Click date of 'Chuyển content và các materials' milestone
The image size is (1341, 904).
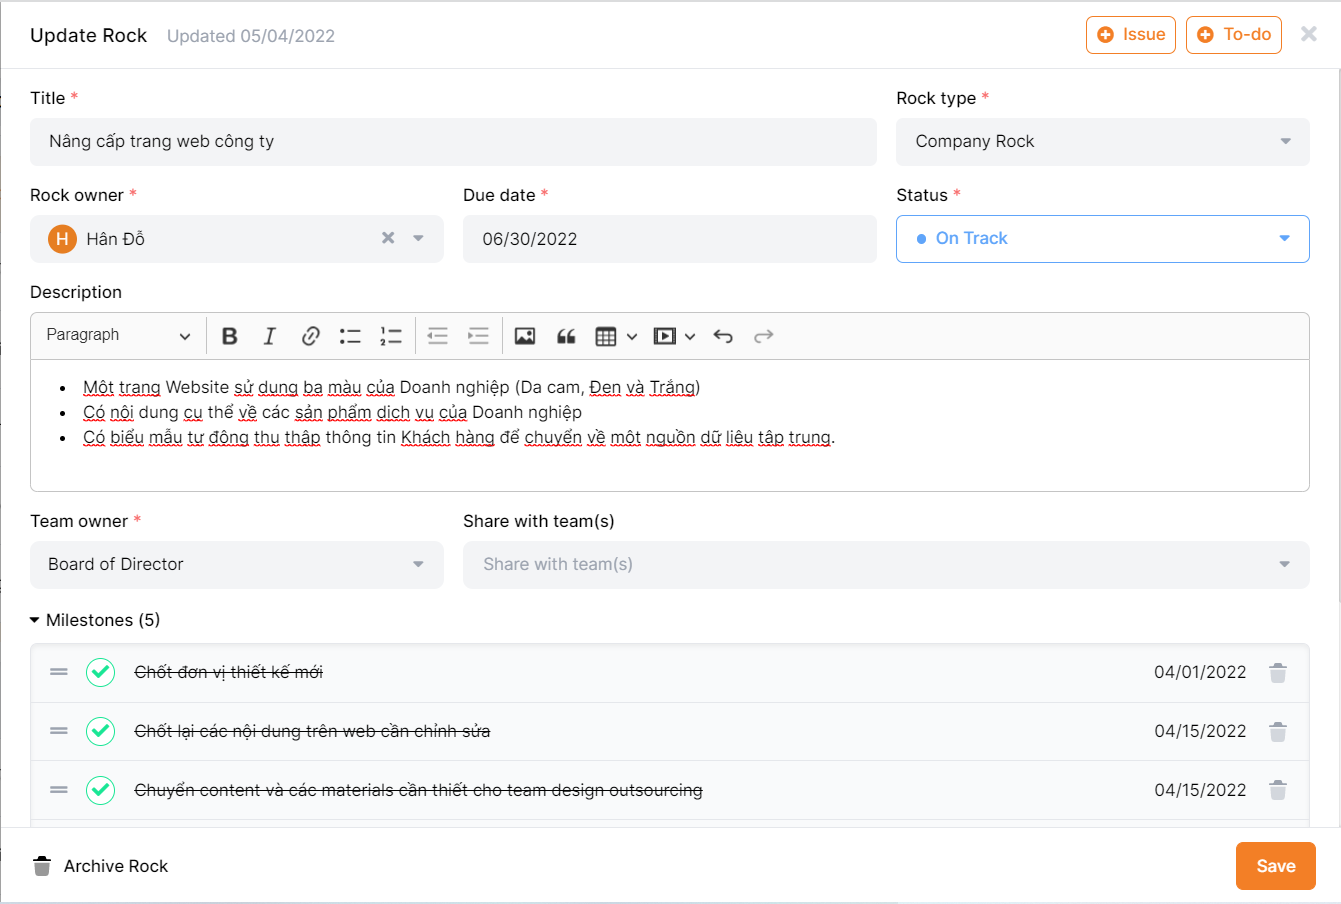click(1200, 790)
